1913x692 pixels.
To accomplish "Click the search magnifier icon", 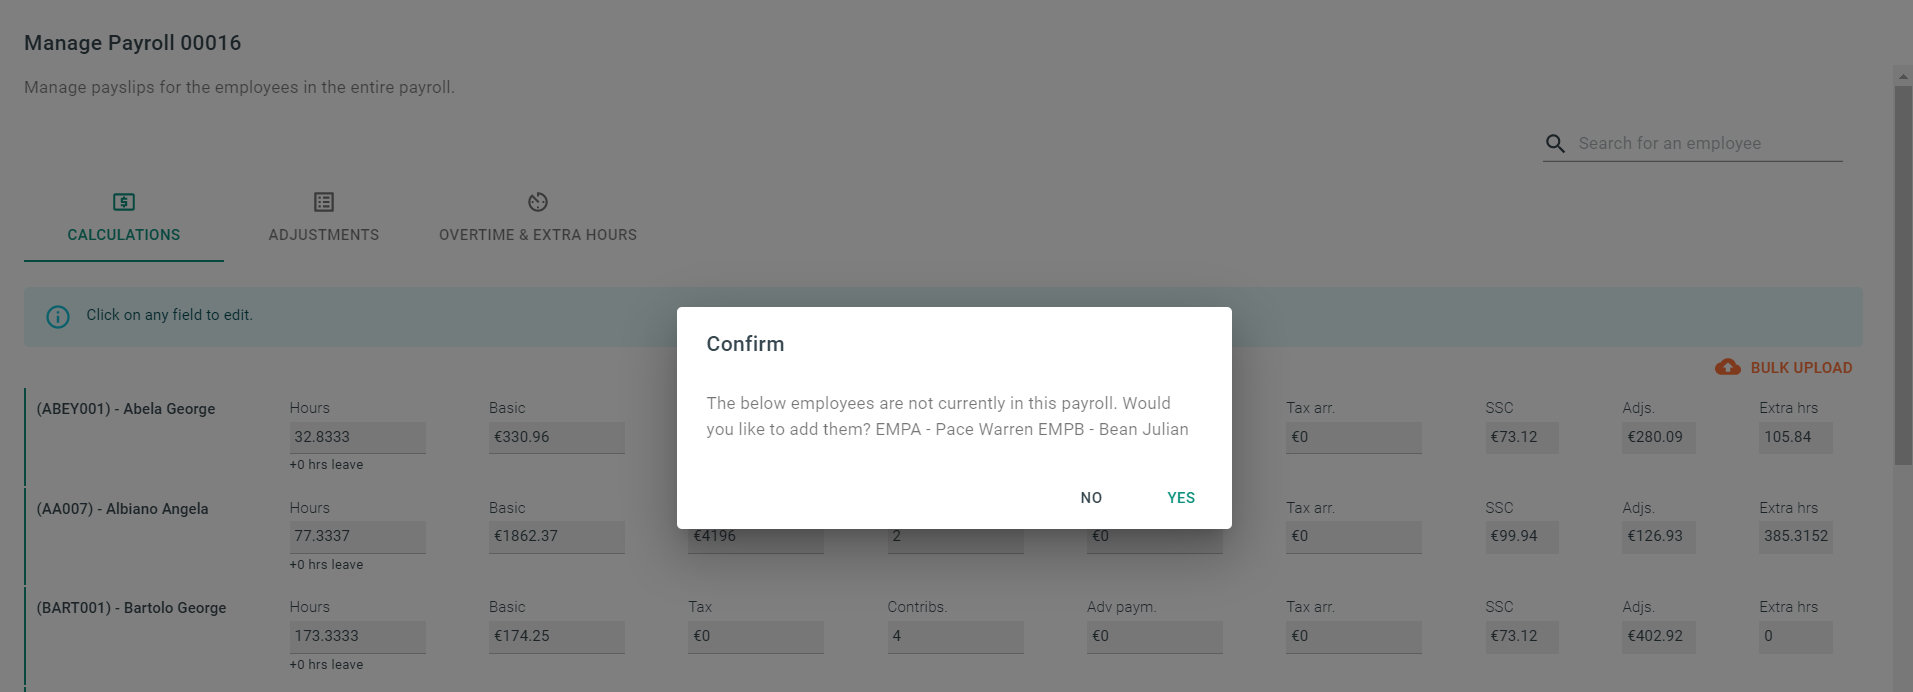I will pos(1555,144).
